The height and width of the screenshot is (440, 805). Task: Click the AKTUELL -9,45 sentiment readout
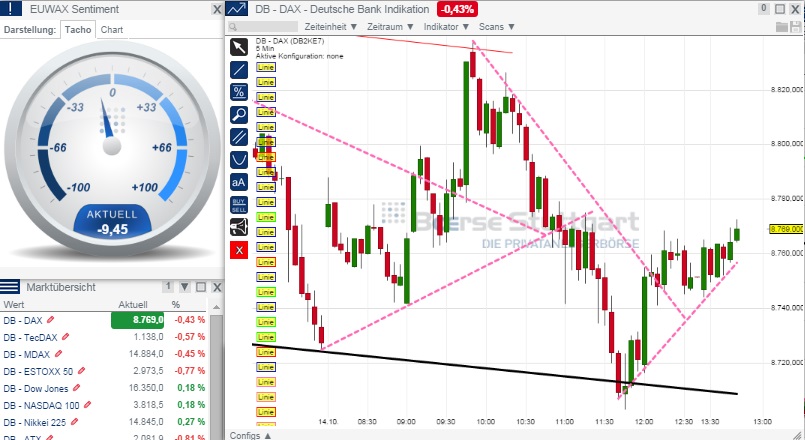click(112, 222)
